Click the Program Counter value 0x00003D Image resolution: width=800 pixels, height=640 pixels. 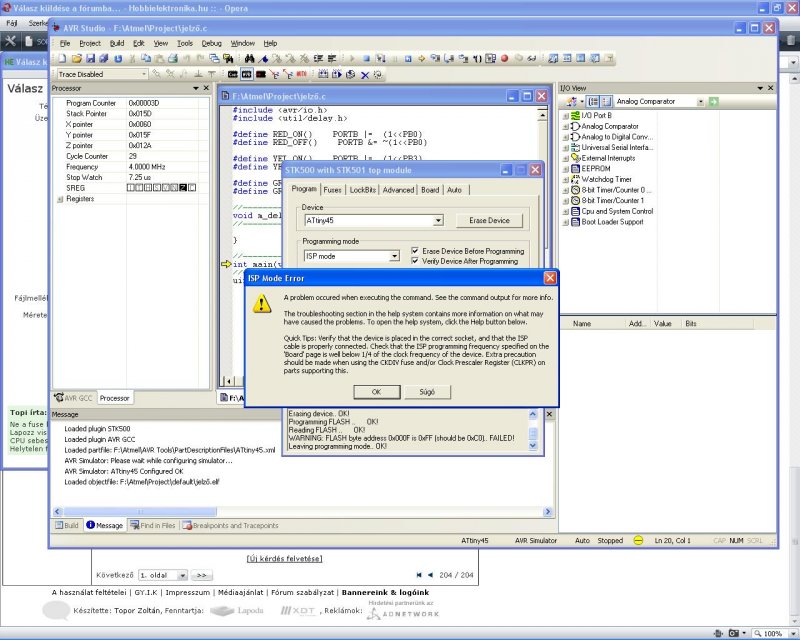point(144,103)
